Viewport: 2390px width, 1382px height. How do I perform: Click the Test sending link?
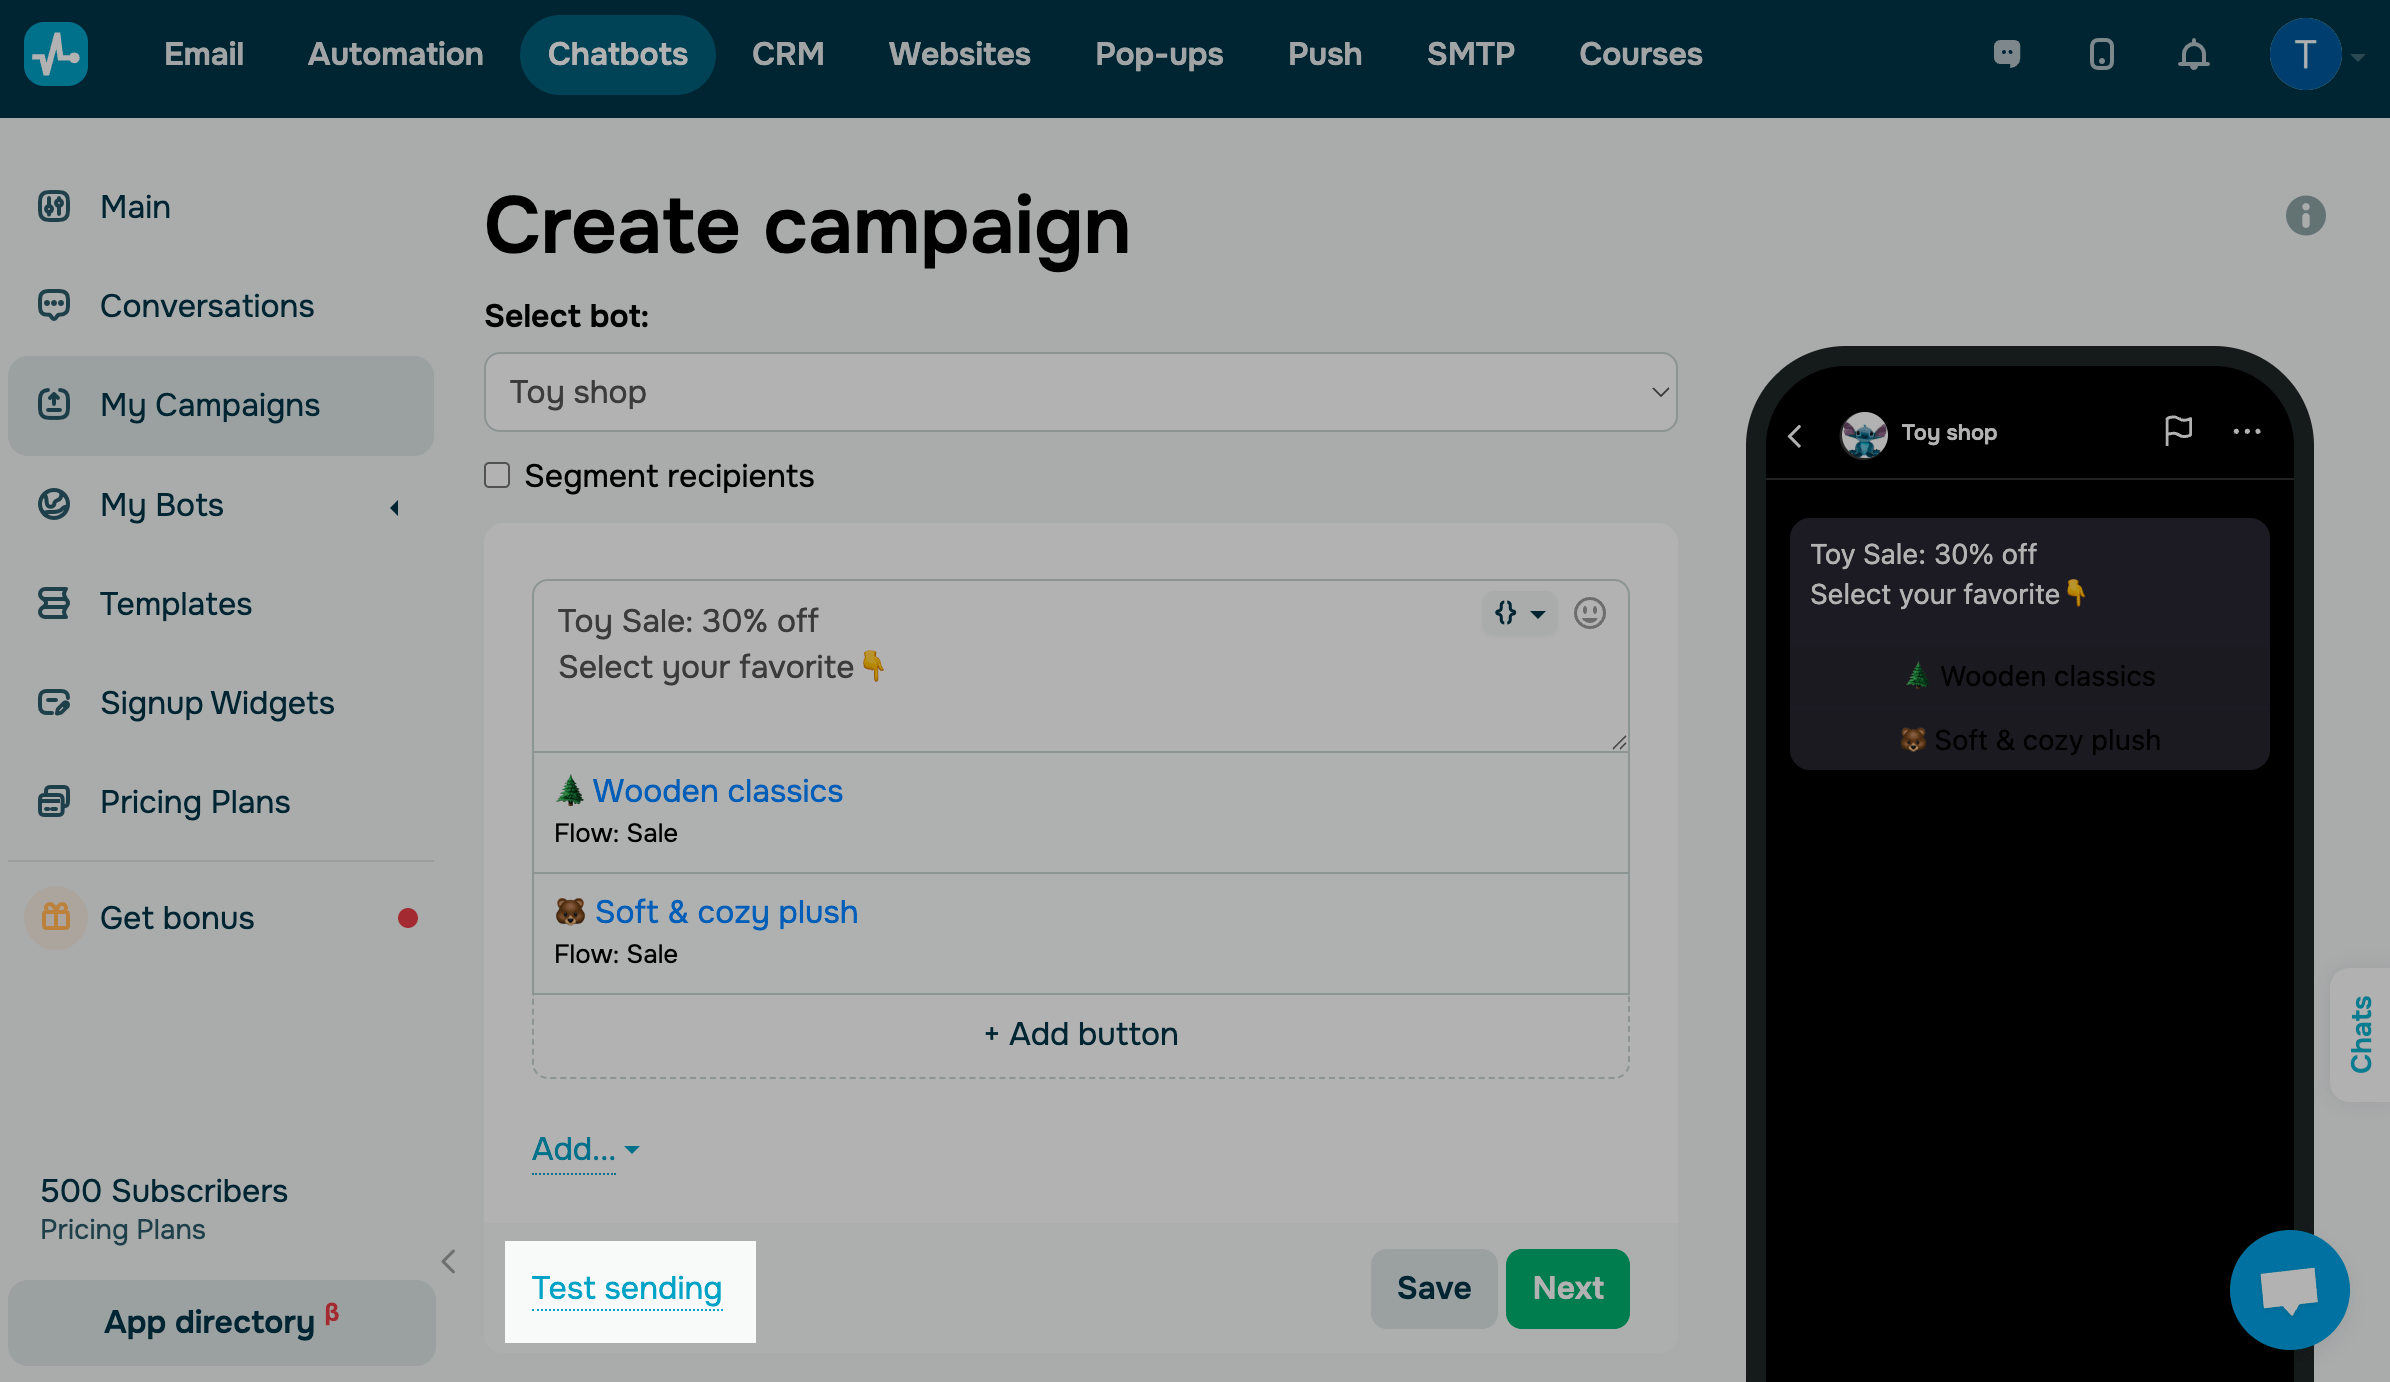(627, 1288)
